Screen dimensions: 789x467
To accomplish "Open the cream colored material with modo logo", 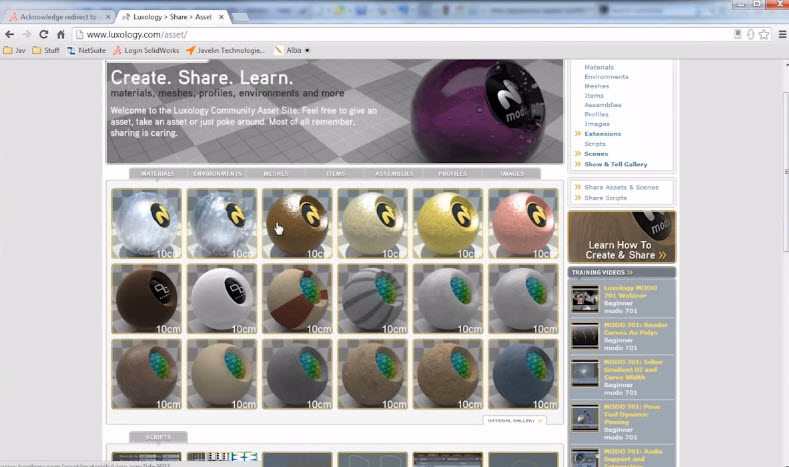I will click(x=372, y=223).
